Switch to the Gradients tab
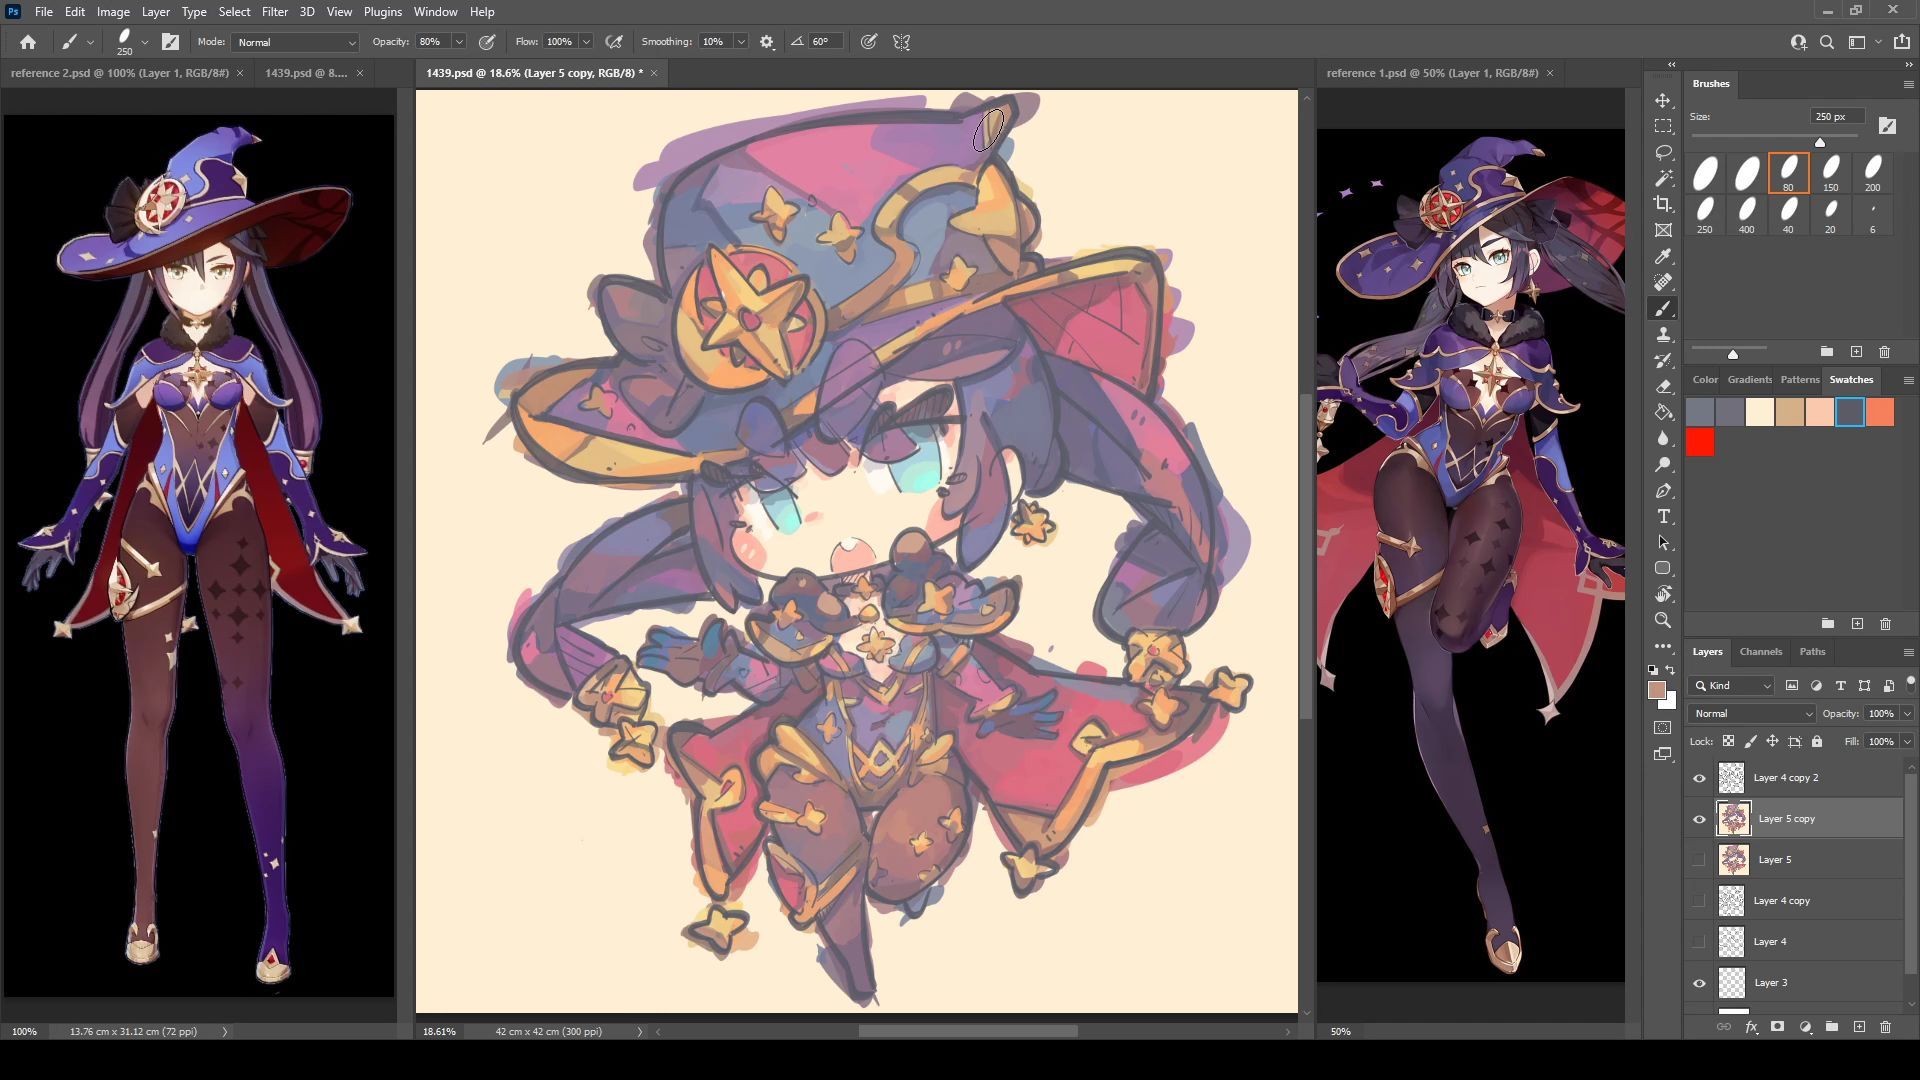1920x1080 pixels. pos(1749,380)
